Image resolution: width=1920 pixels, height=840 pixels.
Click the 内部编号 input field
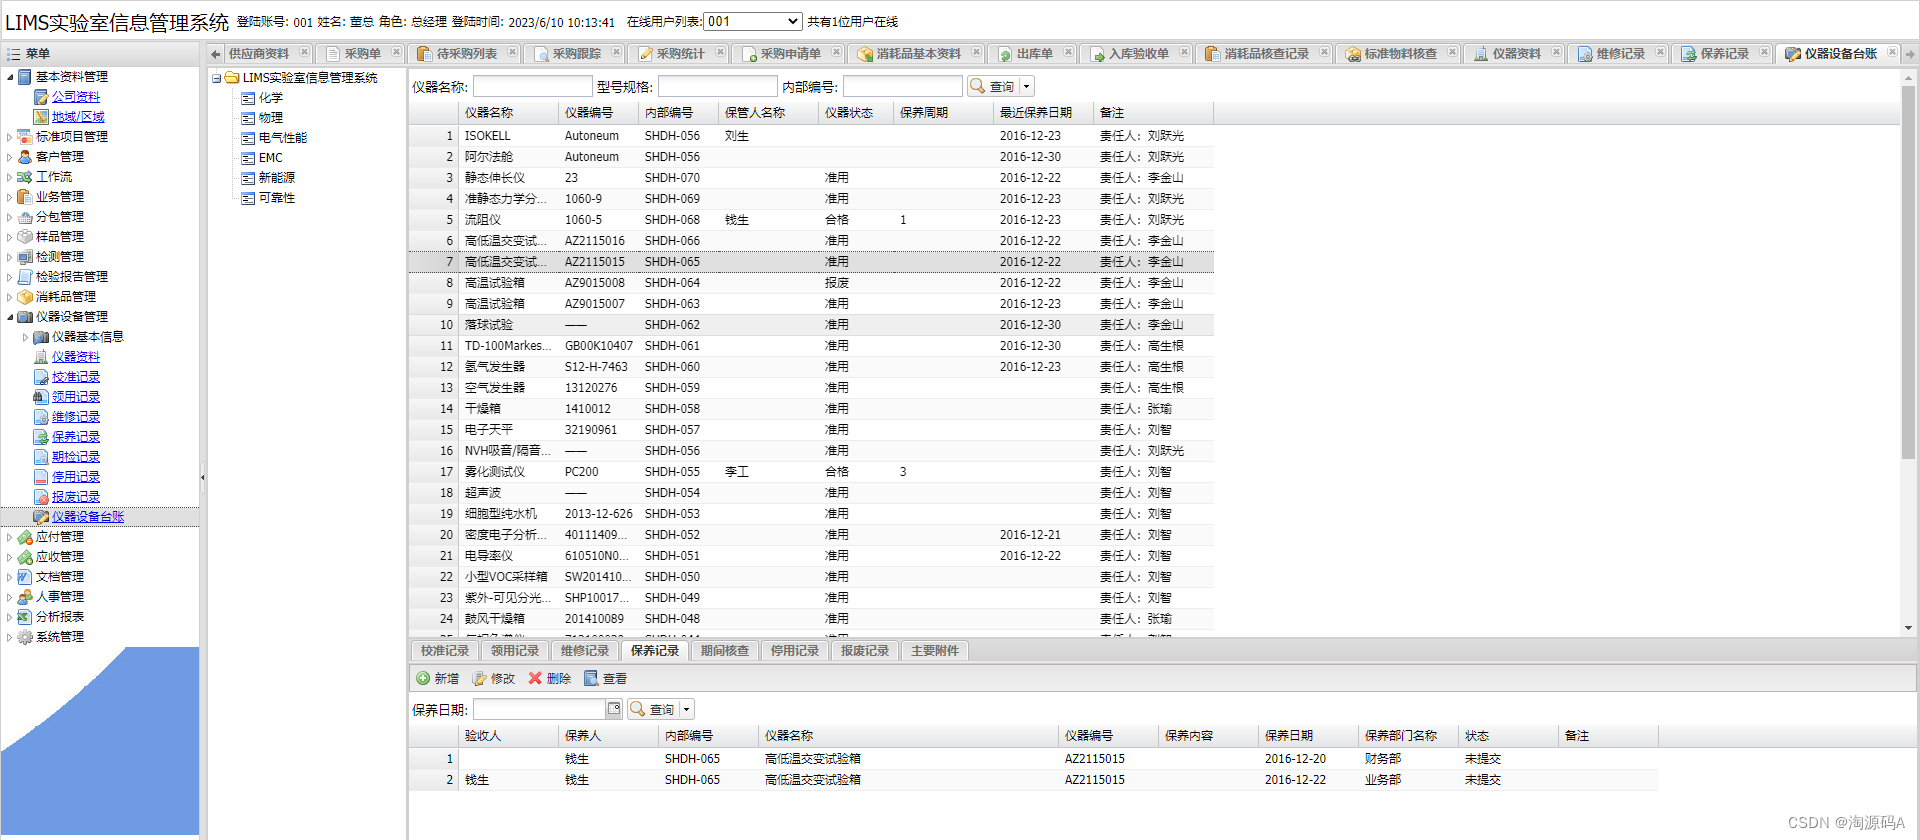pos(902,87)
